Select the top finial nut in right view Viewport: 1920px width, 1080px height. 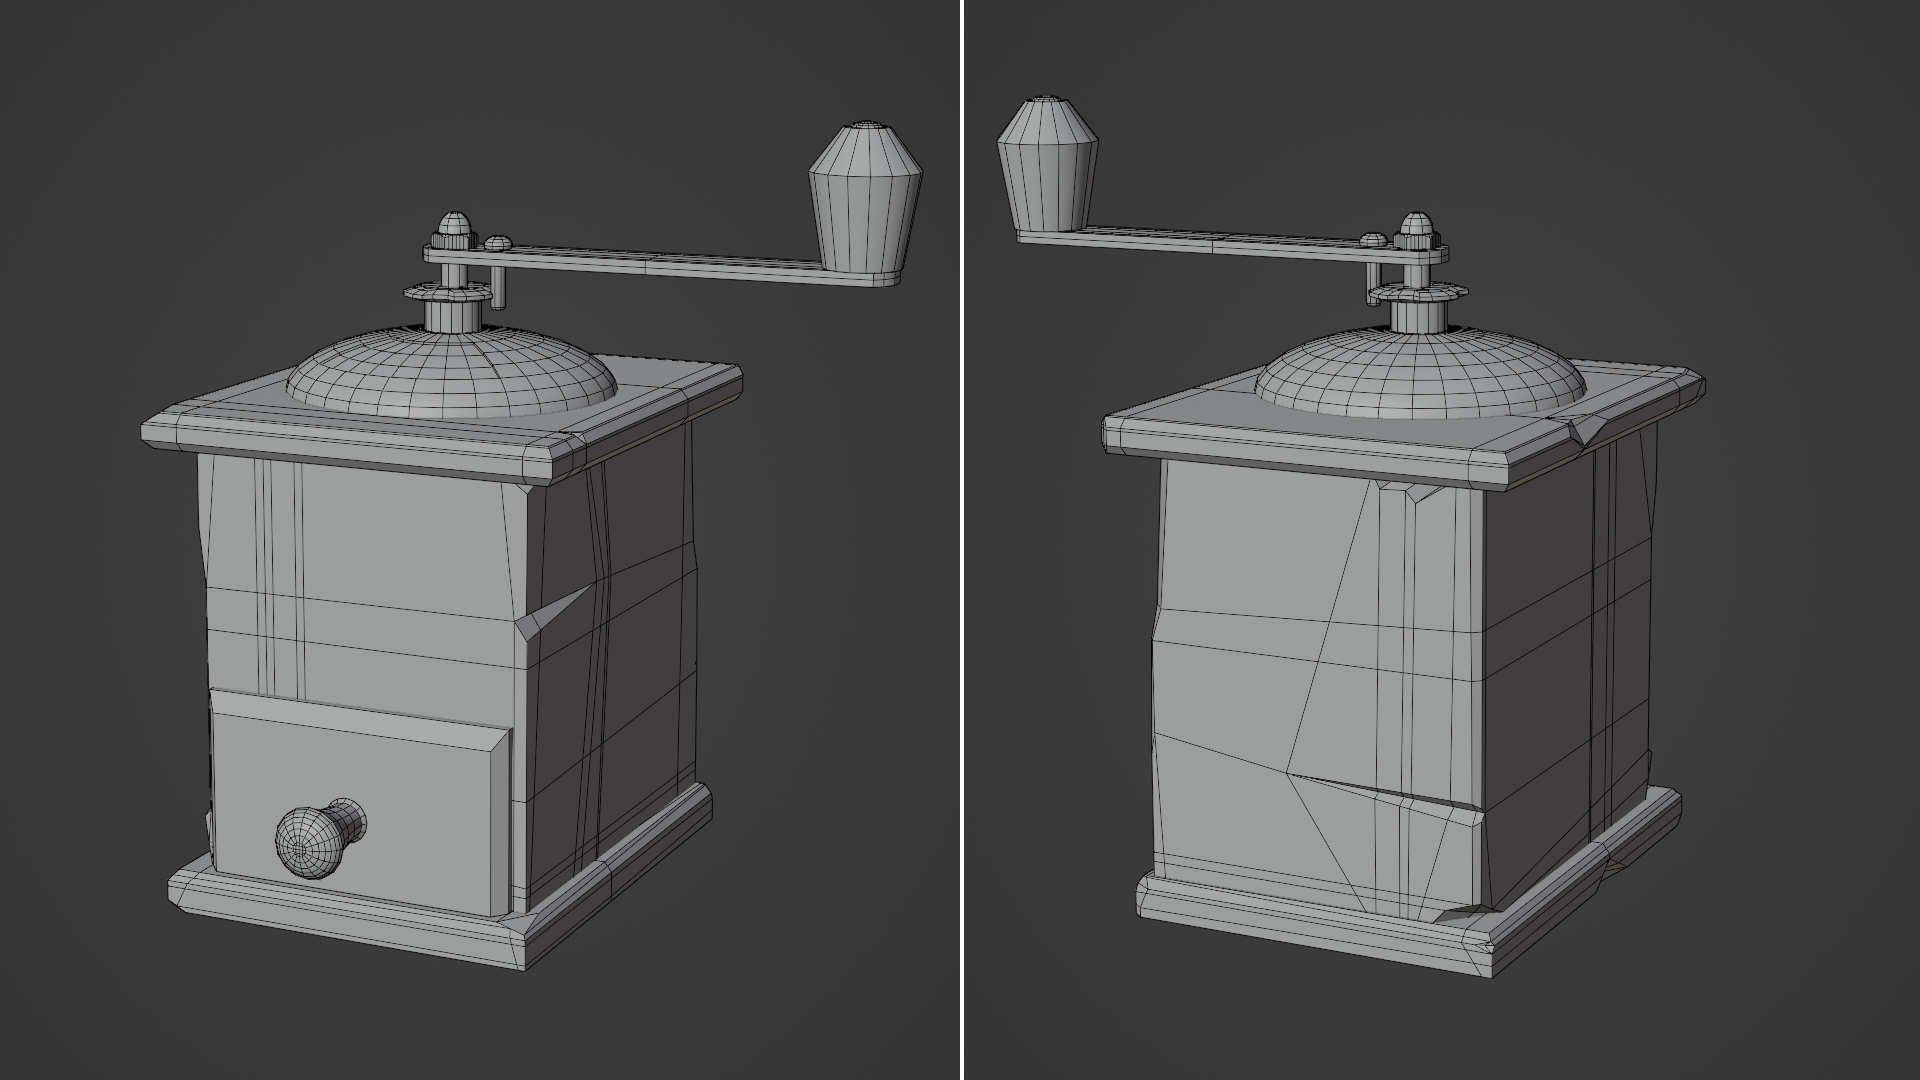1416,232
